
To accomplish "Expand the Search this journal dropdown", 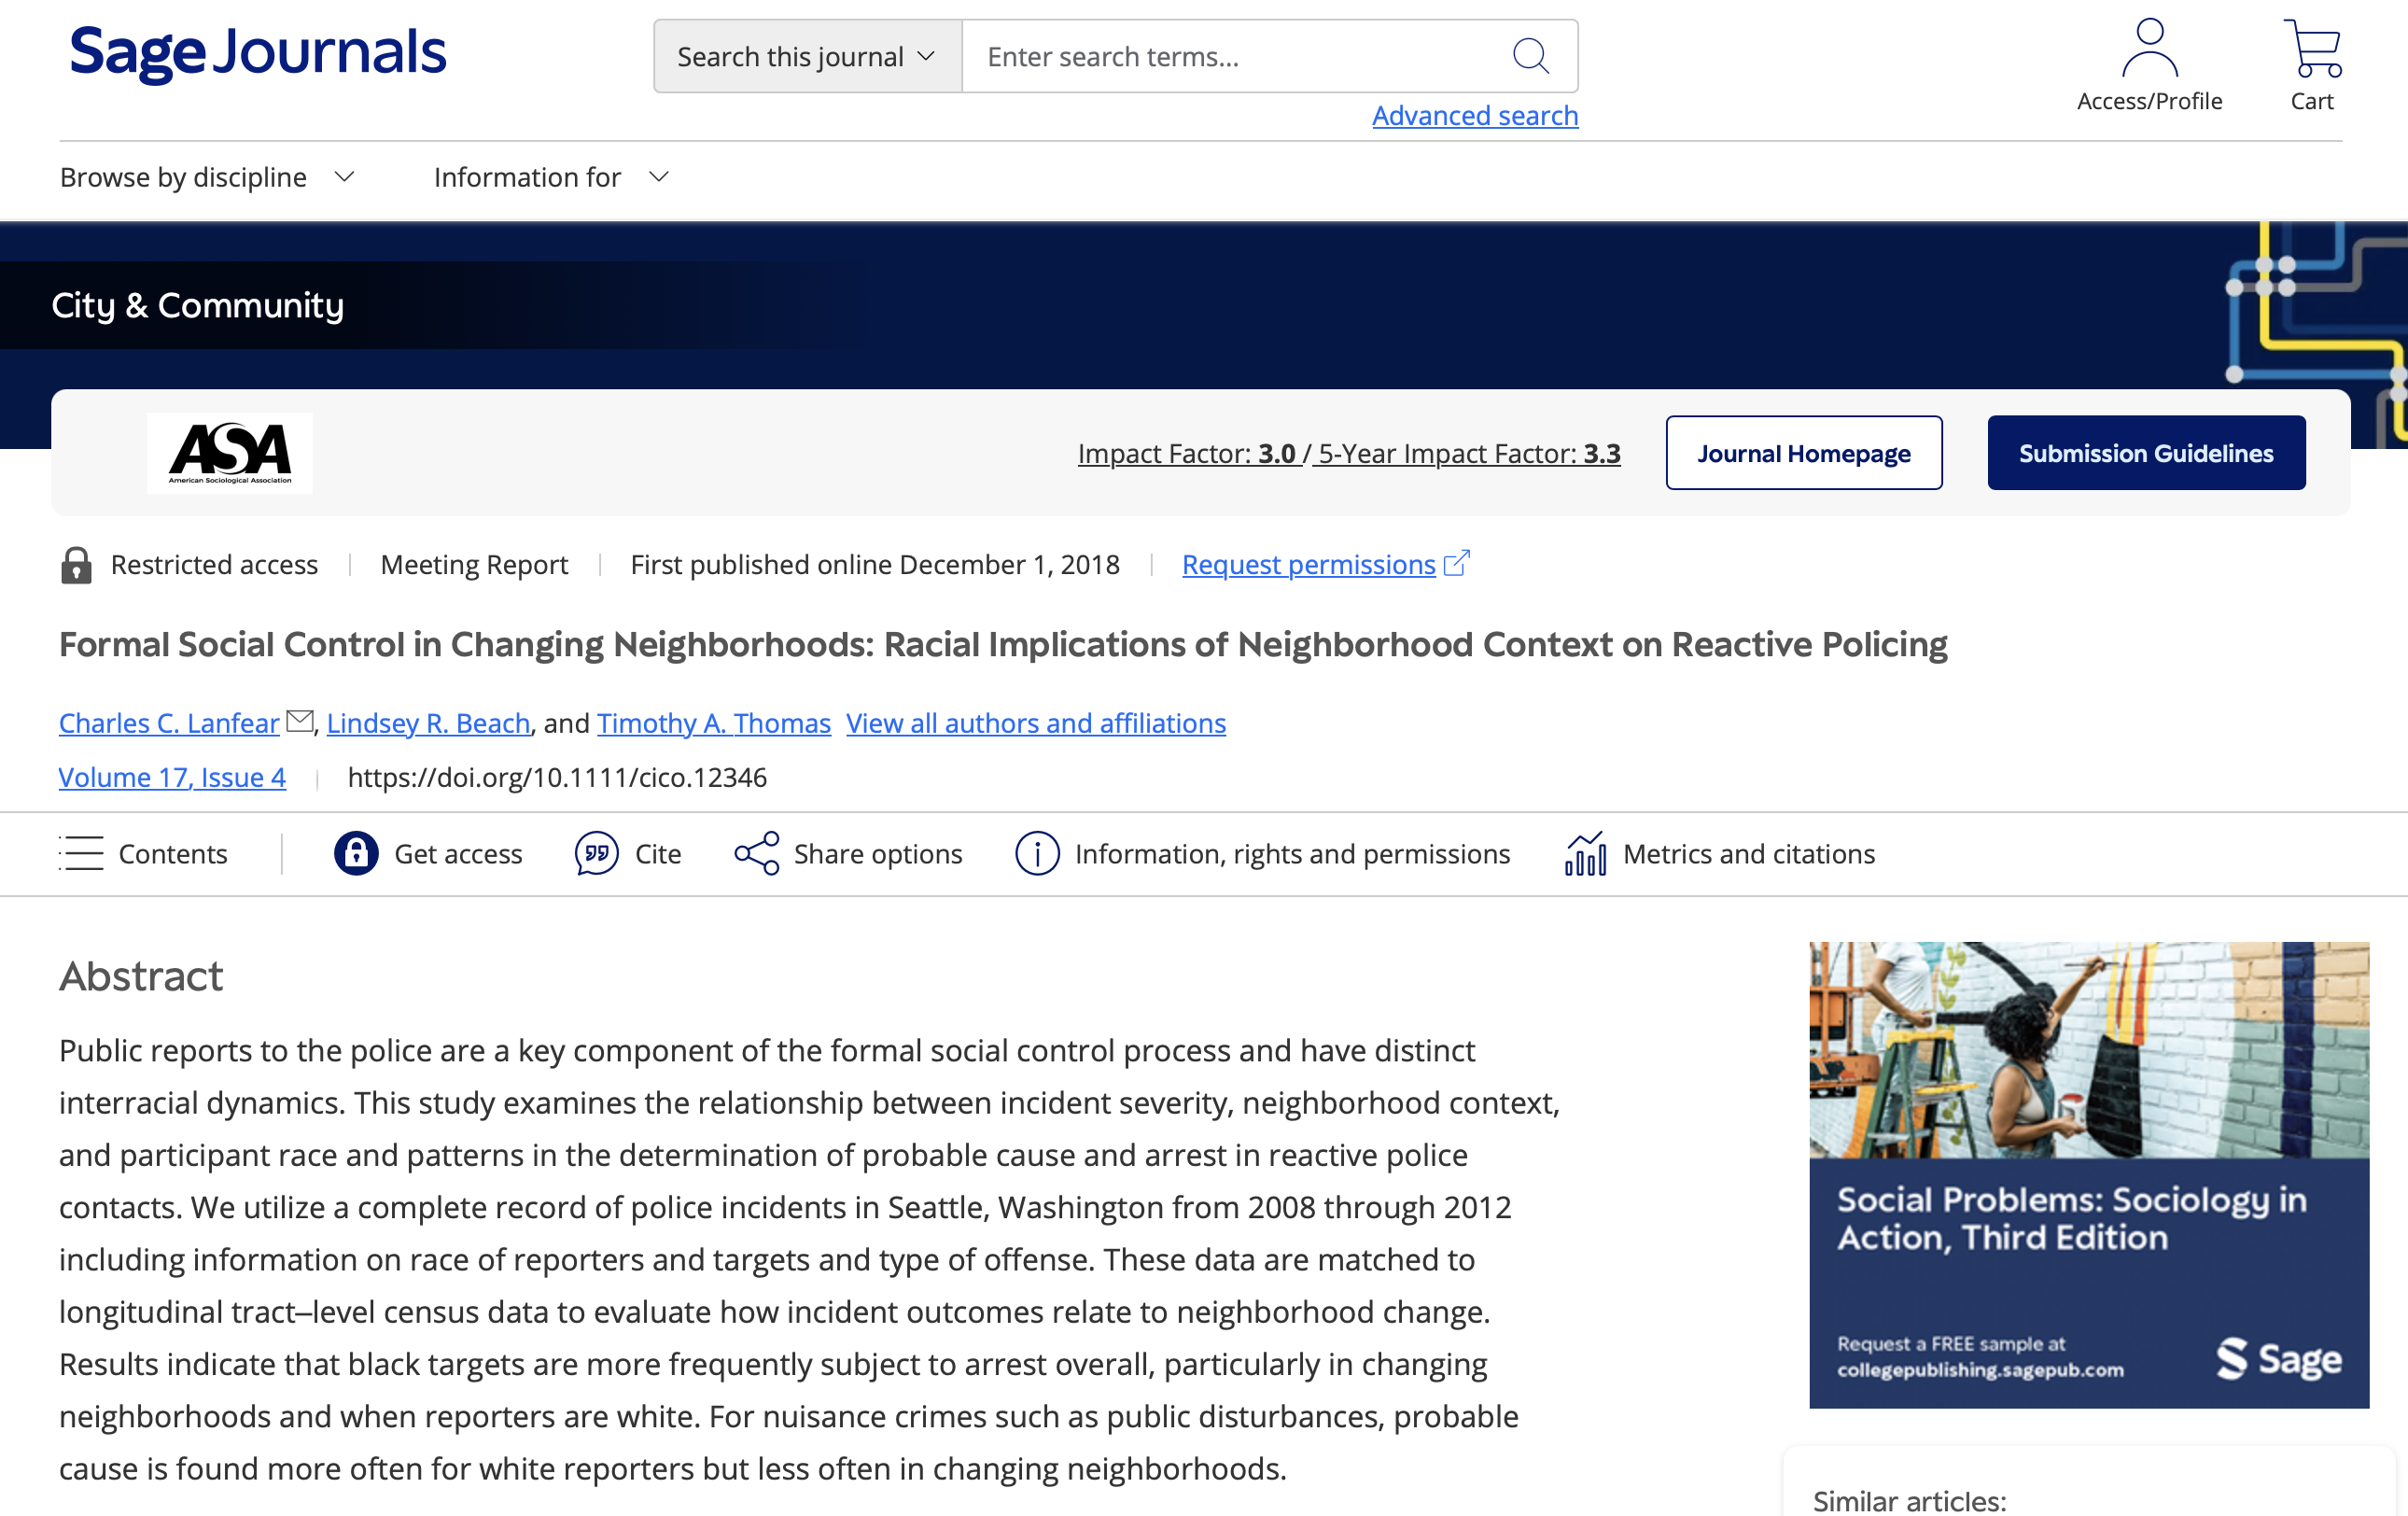I will pos(807,56).
